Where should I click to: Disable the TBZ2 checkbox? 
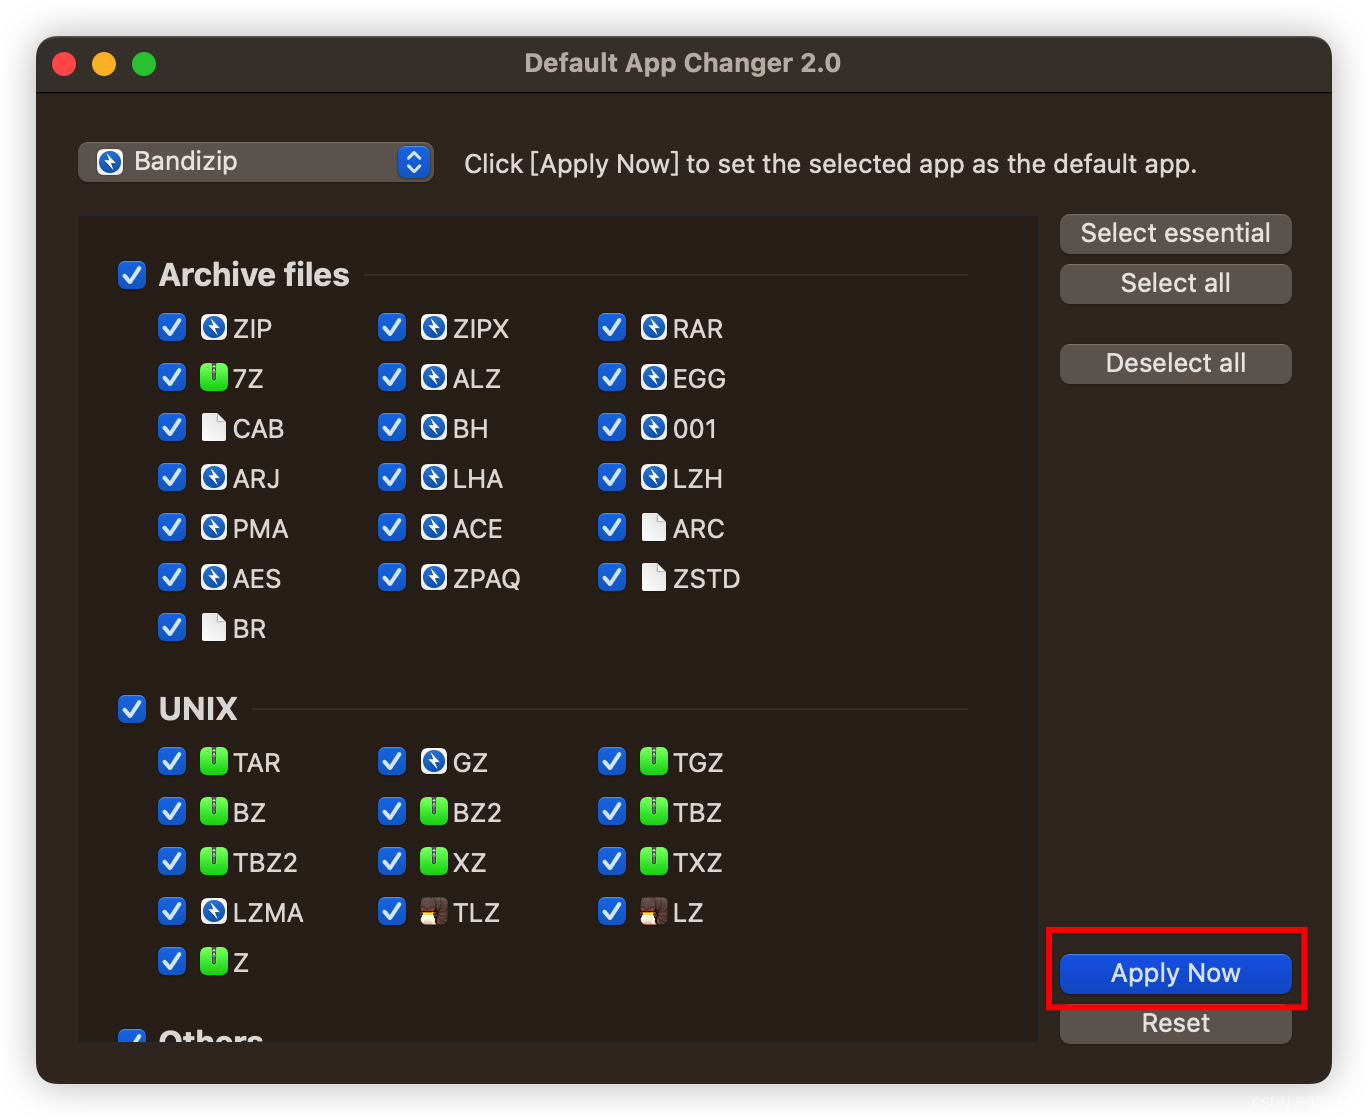[x=172, y=862]
